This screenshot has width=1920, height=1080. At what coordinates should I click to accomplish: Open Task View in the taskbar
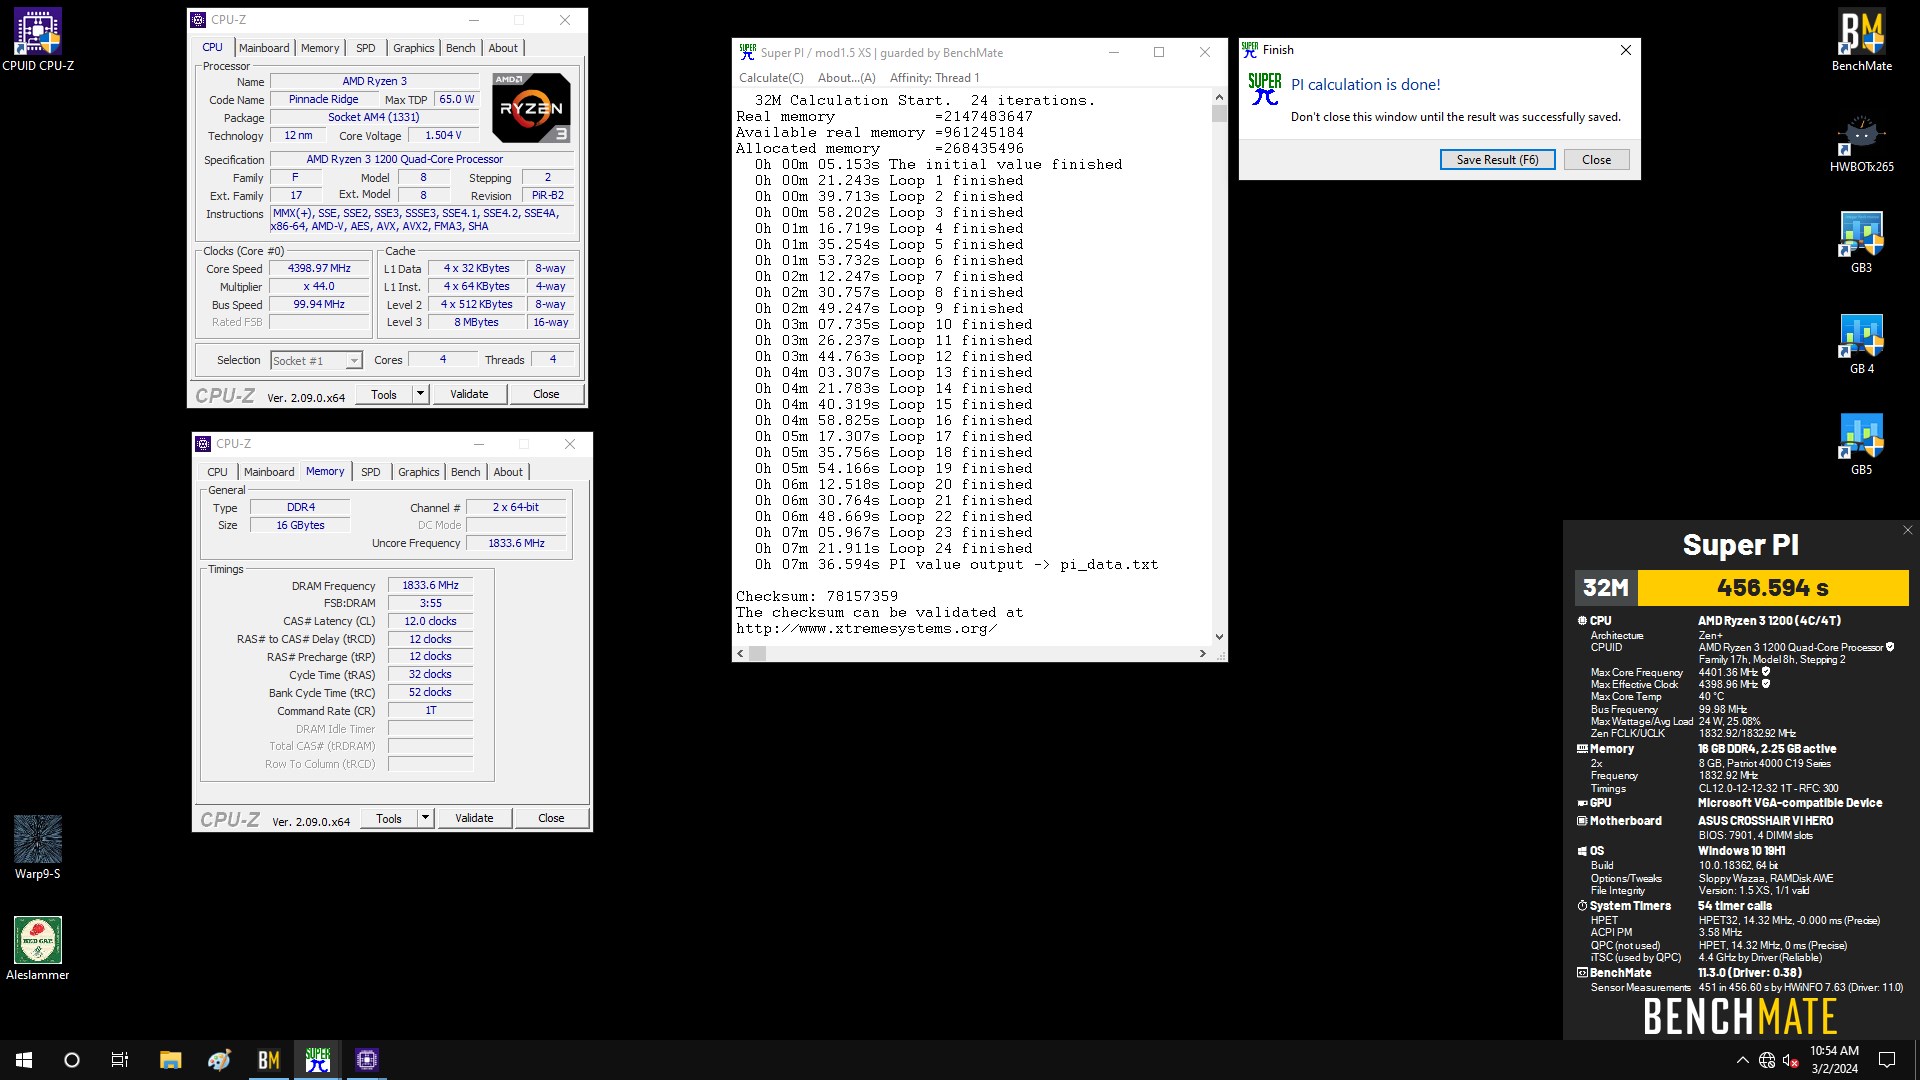point(120,1060)
